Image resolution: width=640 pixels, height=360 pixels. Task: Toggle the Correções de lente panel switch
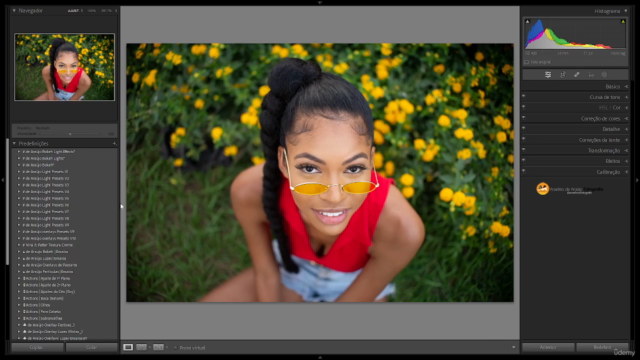[x=524, y=139]
